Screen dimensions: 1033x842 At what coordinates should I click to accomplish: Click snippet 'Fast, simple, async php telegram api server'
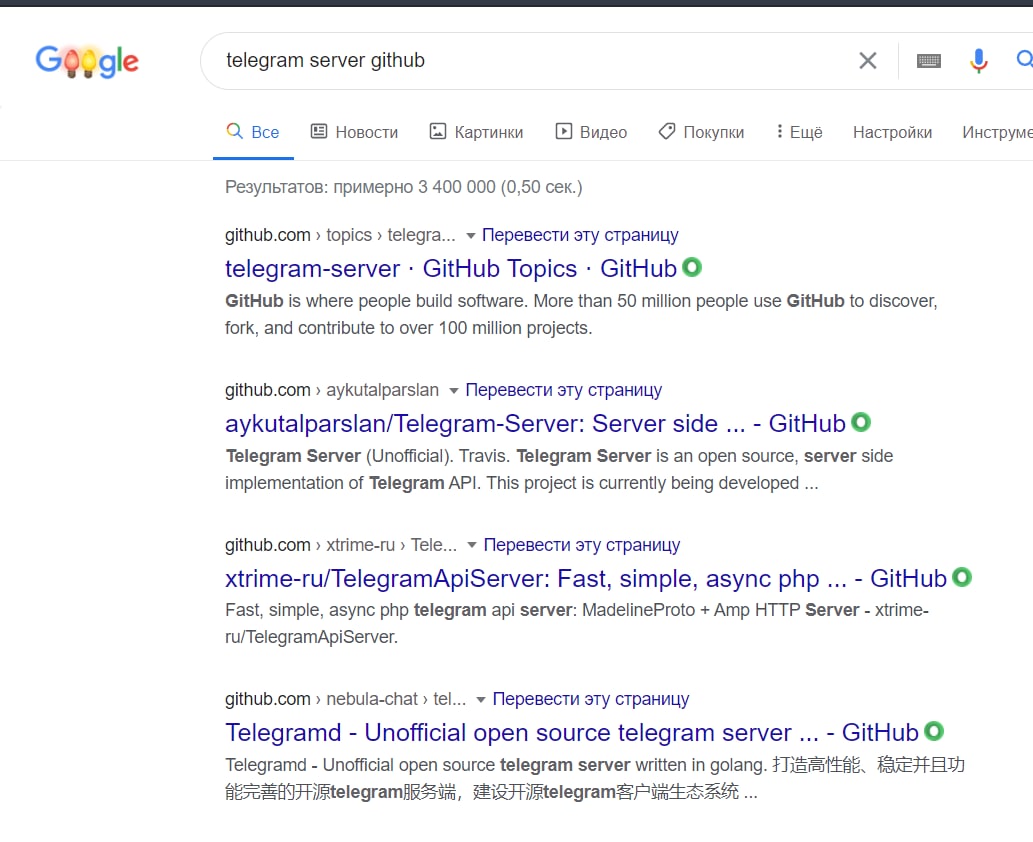(577, 623)
